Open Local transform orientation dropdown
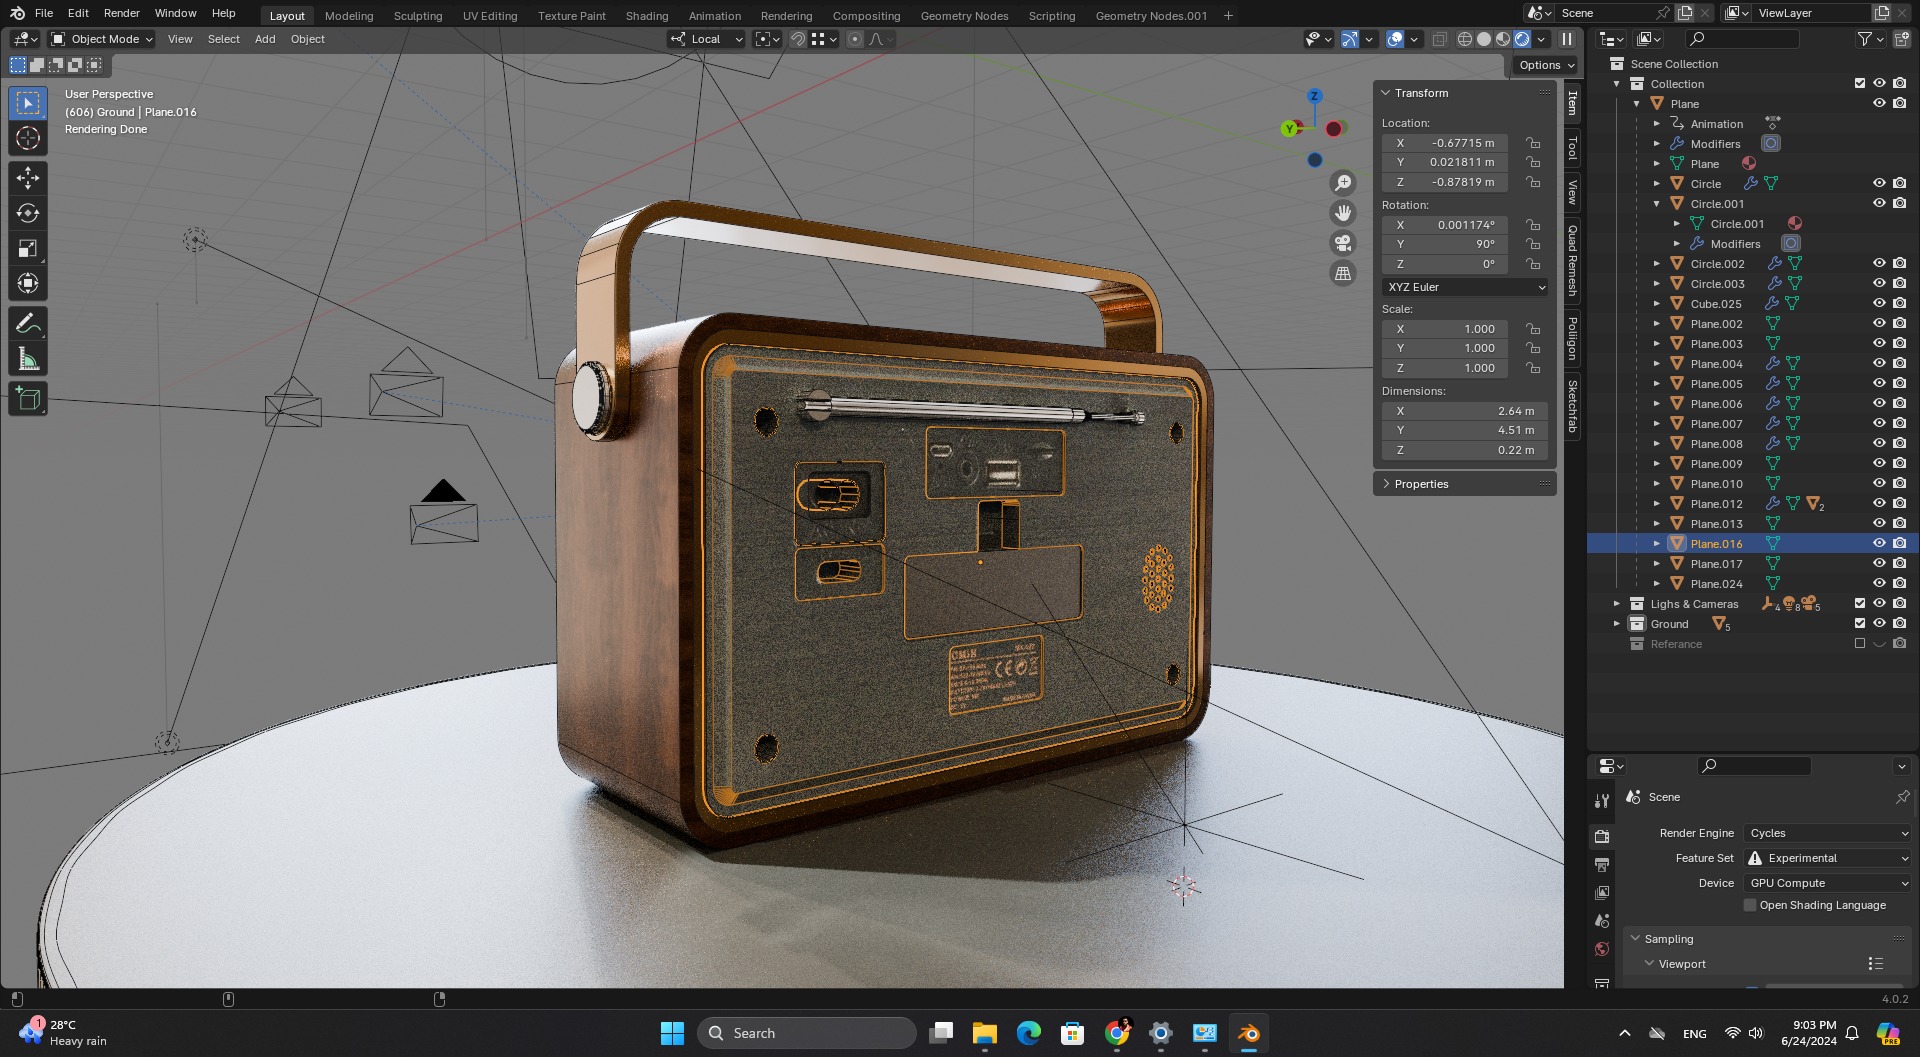The height and width of the screenshot is (1057, 1920). pyautogui.click(x=707, y=39)
